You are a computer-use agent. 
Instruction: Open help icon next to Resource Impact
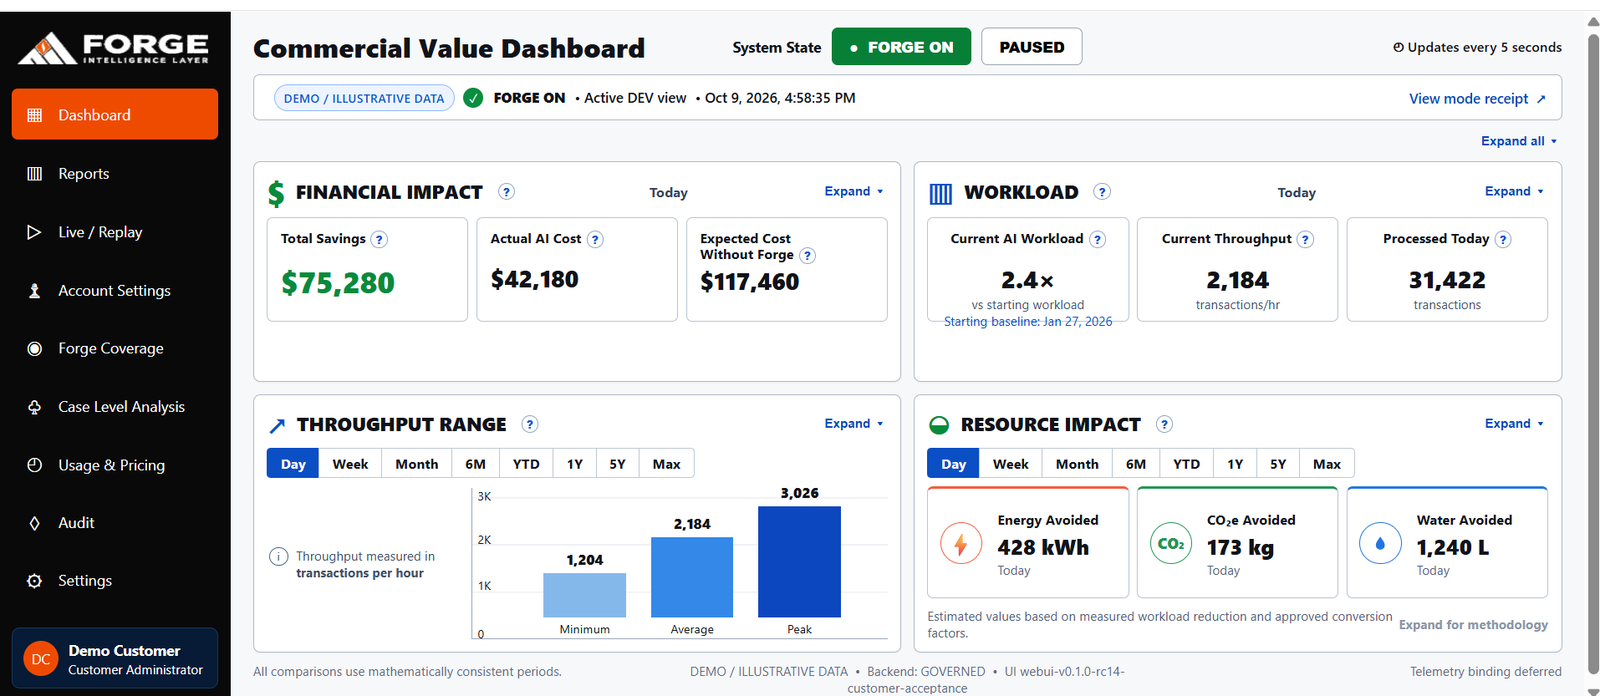tap(1164, 424)
